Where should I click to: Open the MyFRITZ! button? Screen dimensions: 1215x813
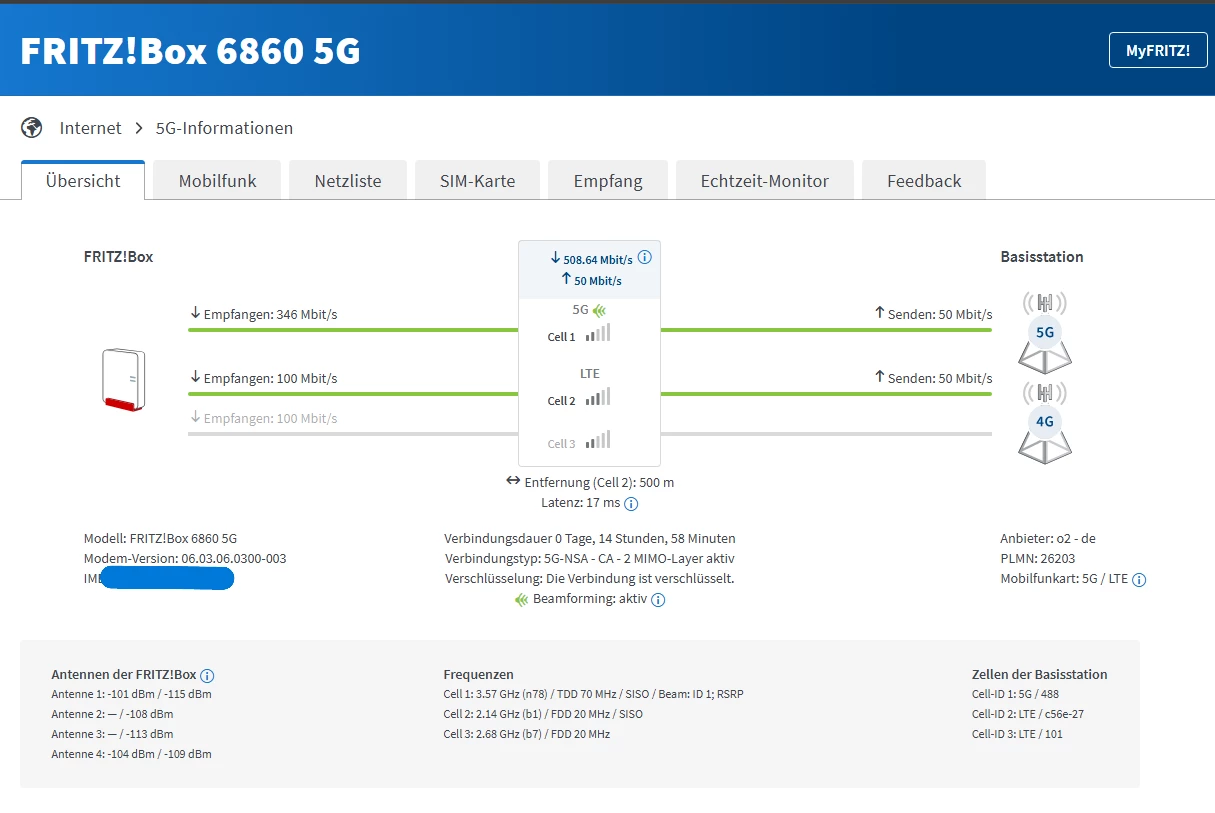[1157, 50]
